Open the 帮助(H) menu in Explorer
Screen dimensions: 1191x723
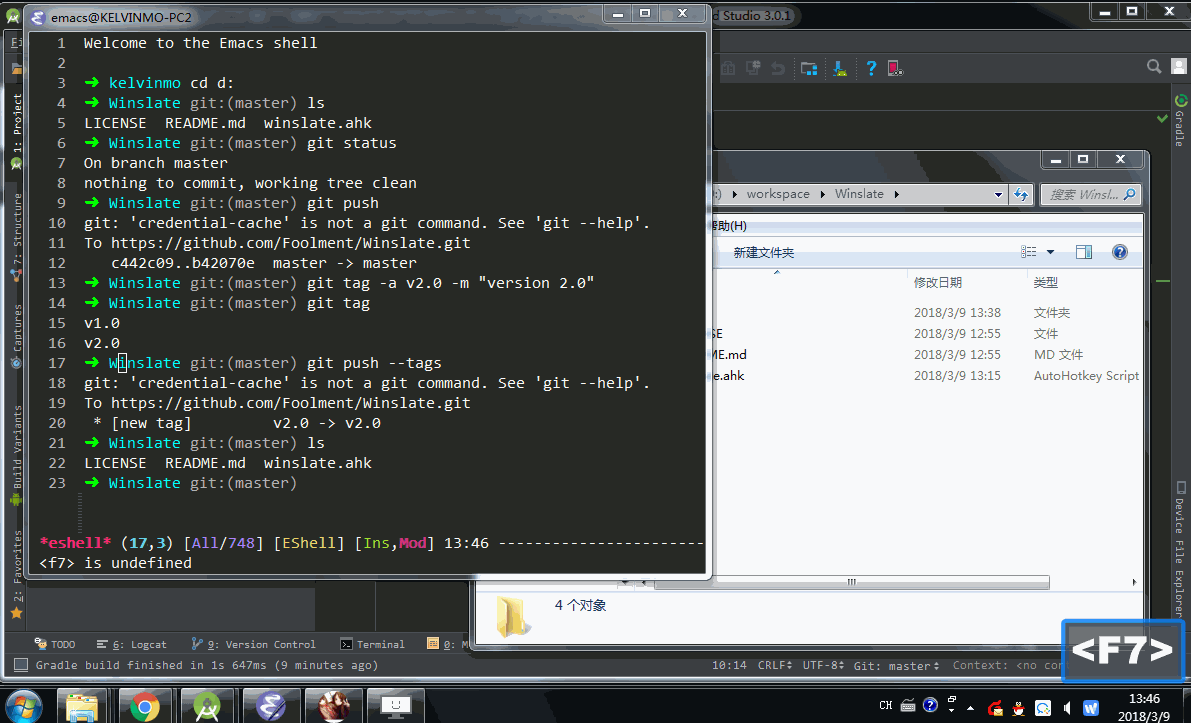(x=728, y=226)
